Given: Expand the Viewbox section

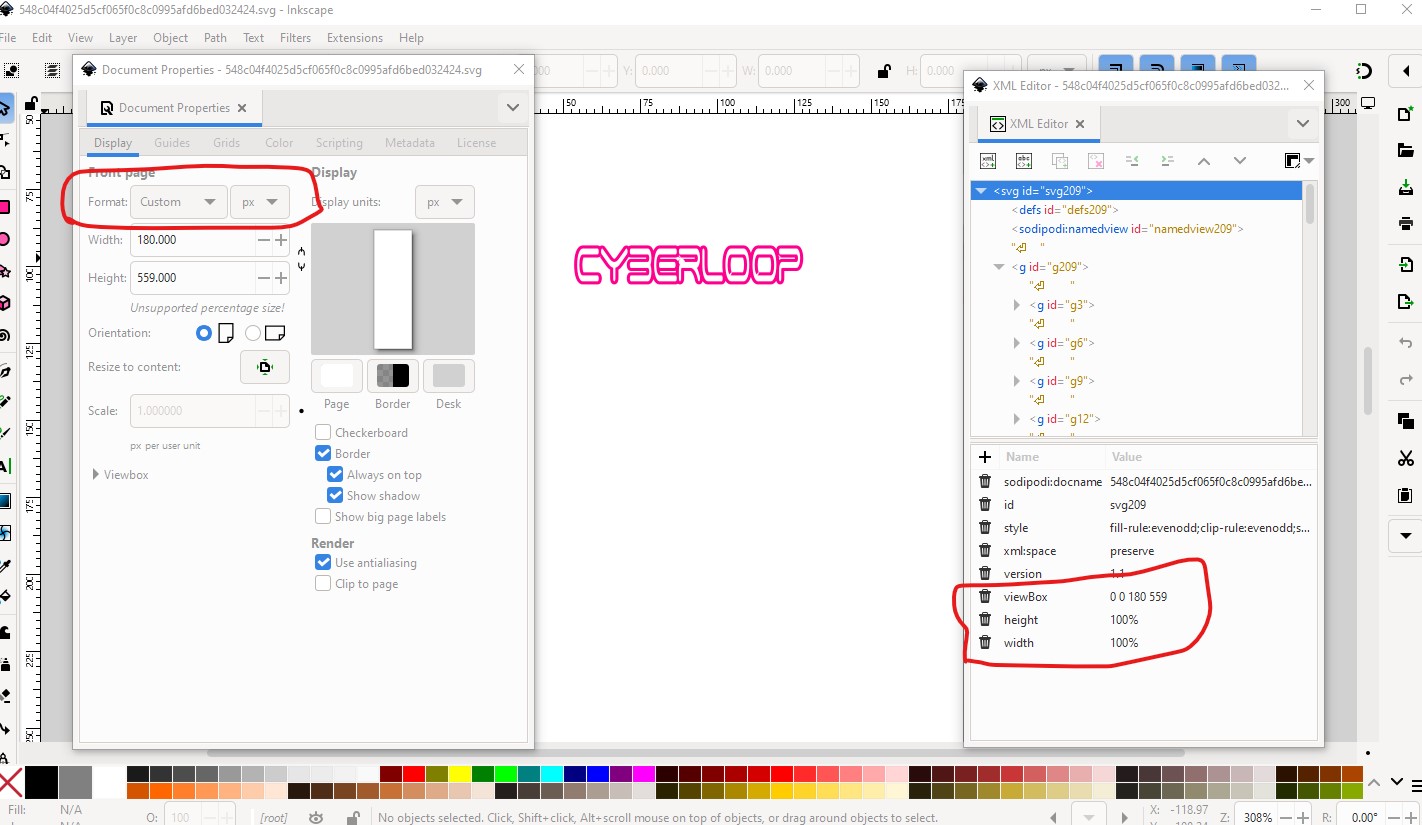Looking at the screenshot, I should (120, 475).
